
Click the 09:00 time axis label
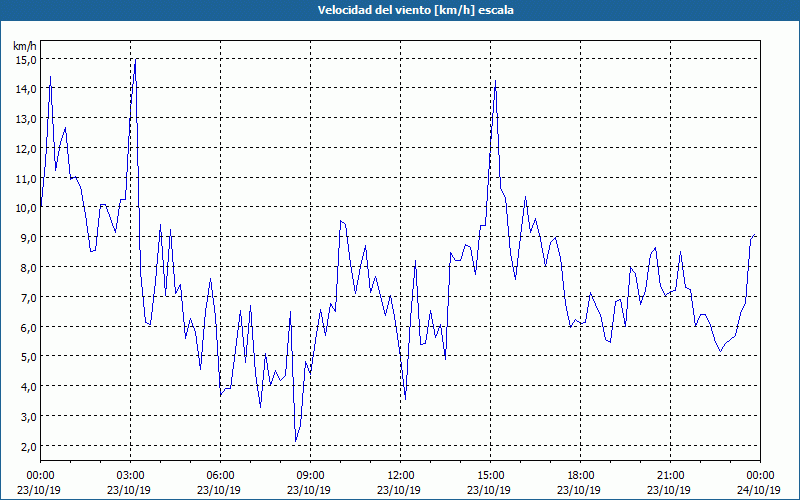(x=310, y=476)
